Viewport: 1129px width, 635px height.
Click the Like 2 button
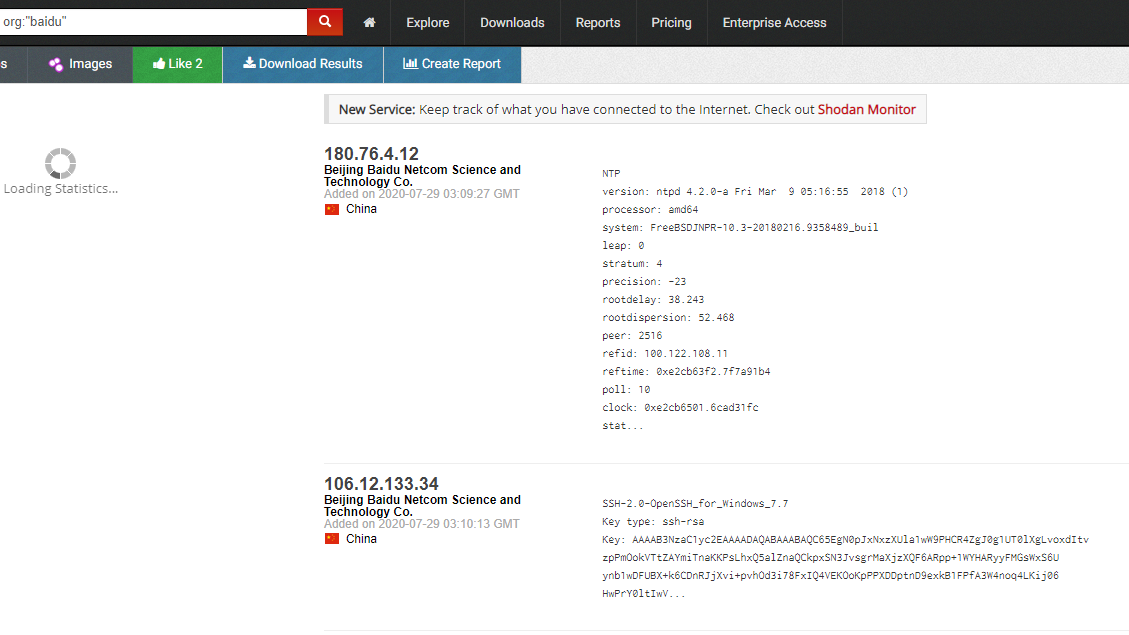pos(177,64)
